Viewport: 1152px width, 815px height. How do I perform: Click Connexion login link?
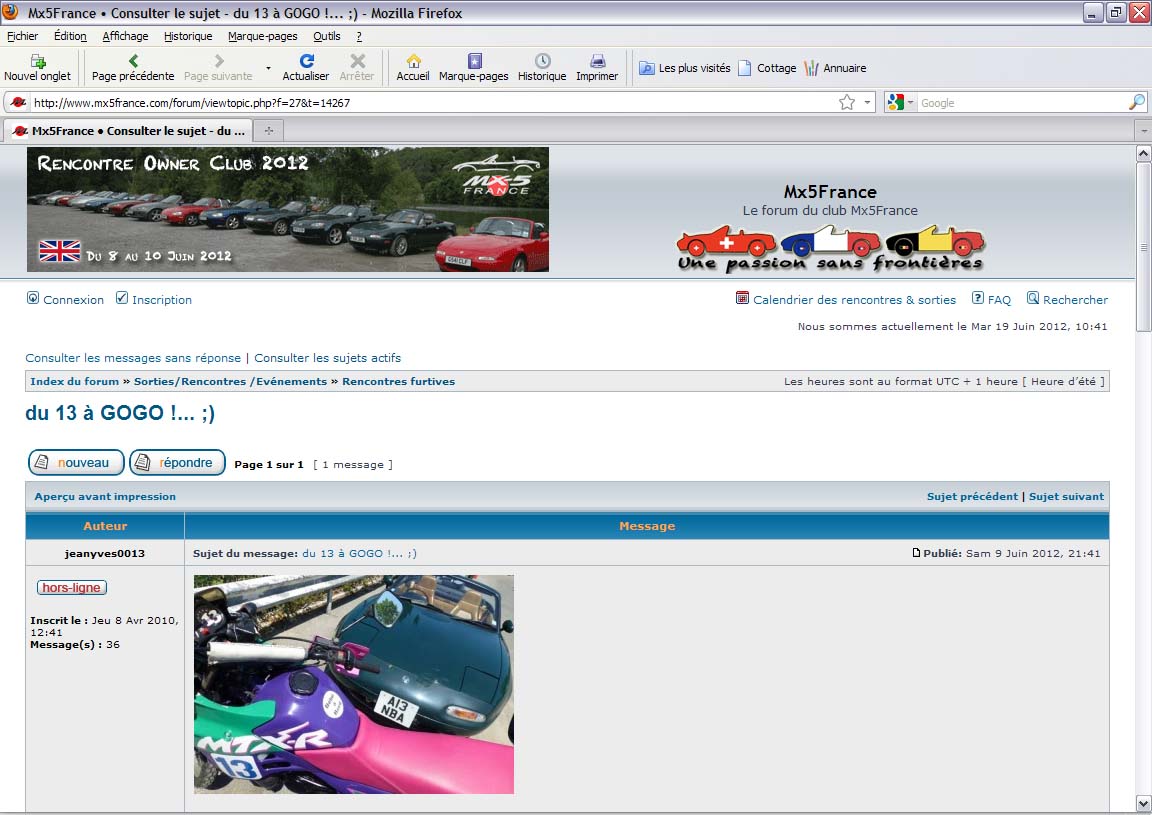tap(73, 300)
